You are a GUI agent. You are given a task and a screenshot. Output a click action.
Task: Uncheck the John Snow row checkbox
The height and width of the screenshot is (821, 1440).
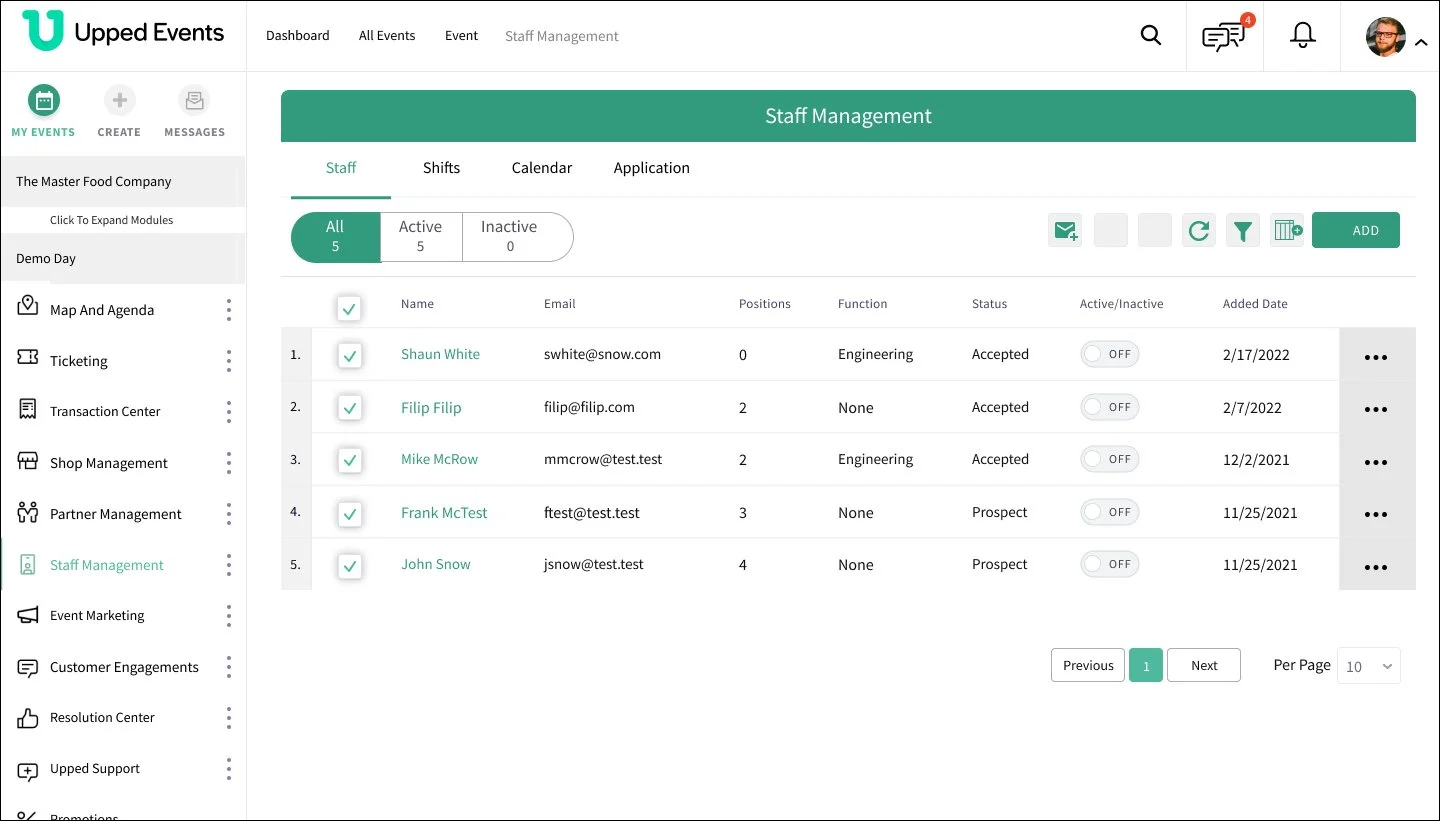pos(349,566)
